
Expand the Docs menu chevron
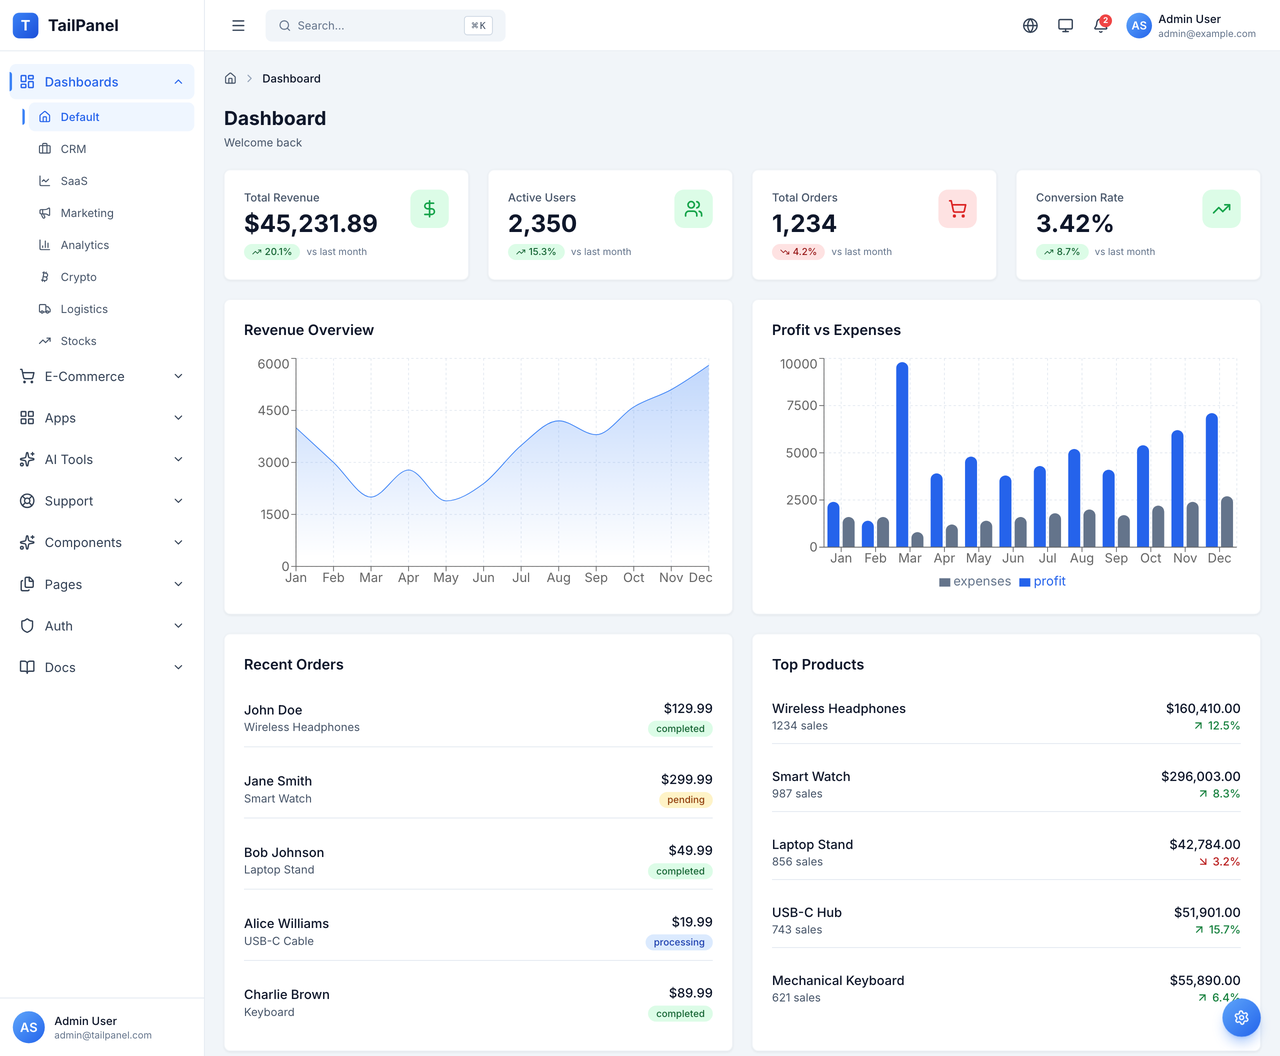click(x=178, y=667)
